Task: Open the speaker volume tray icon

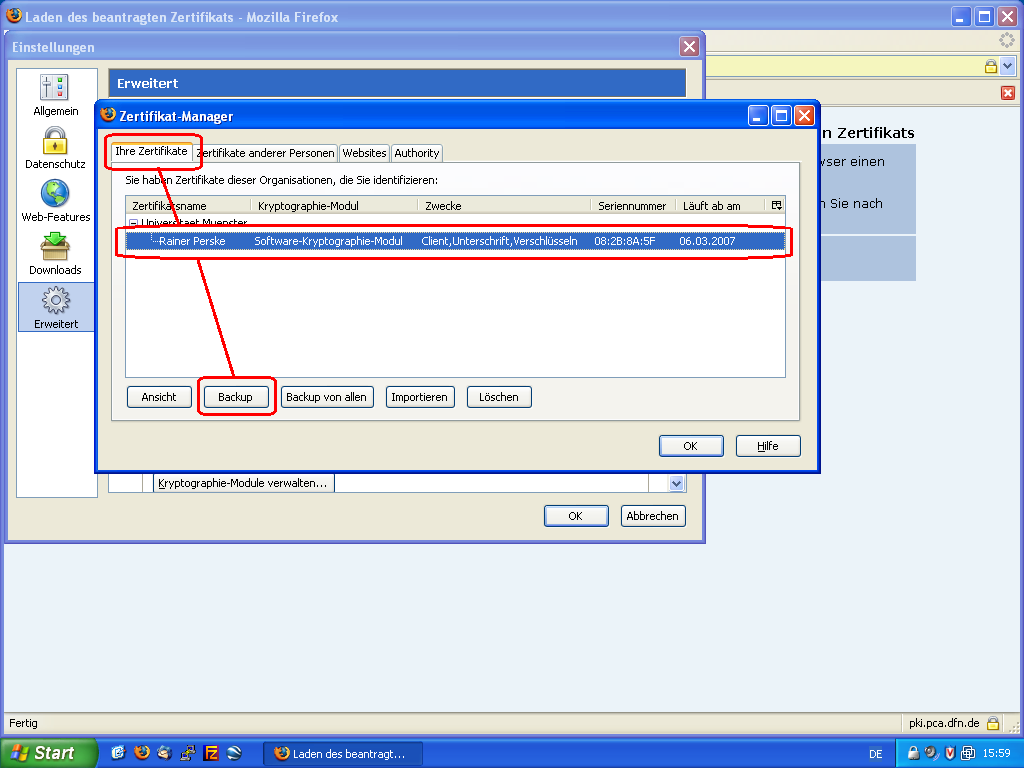Action: (931, 753)
